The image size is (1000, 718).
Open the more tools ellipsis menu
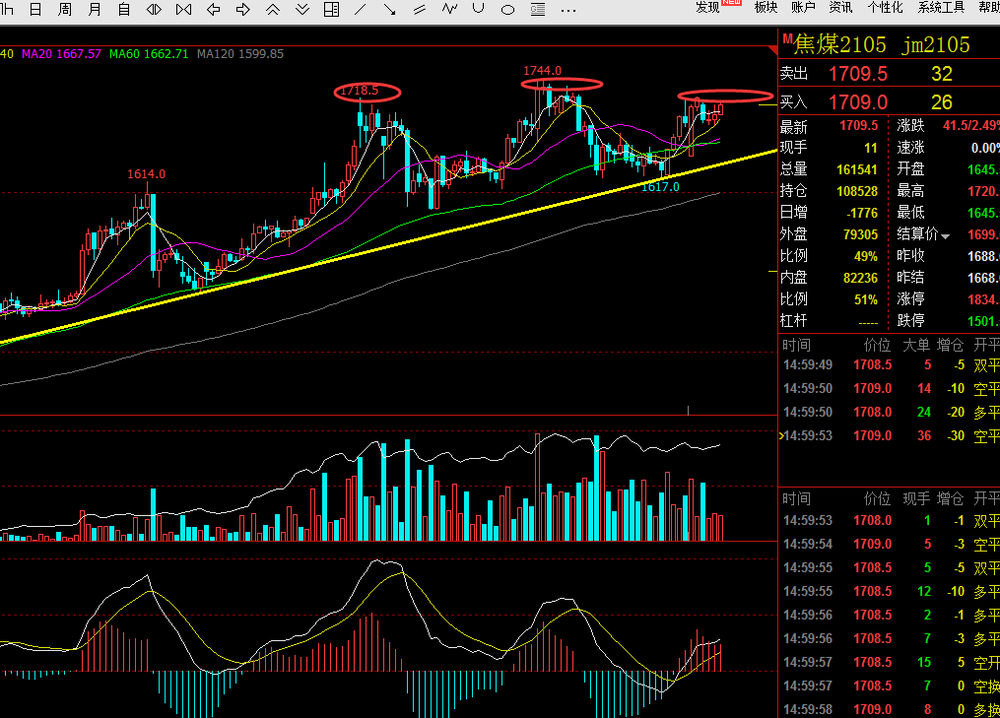(x=568, y=10)
